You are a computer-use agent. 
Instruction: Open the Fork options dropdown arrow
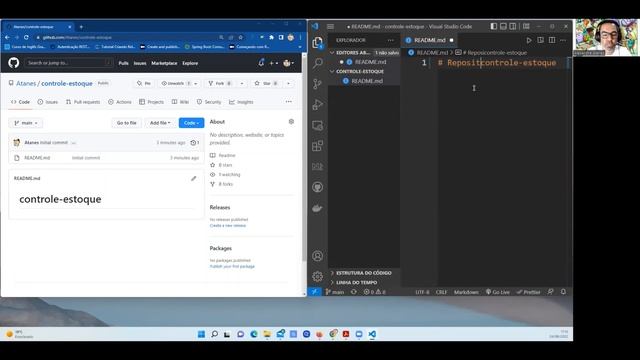tap(242, 83)
